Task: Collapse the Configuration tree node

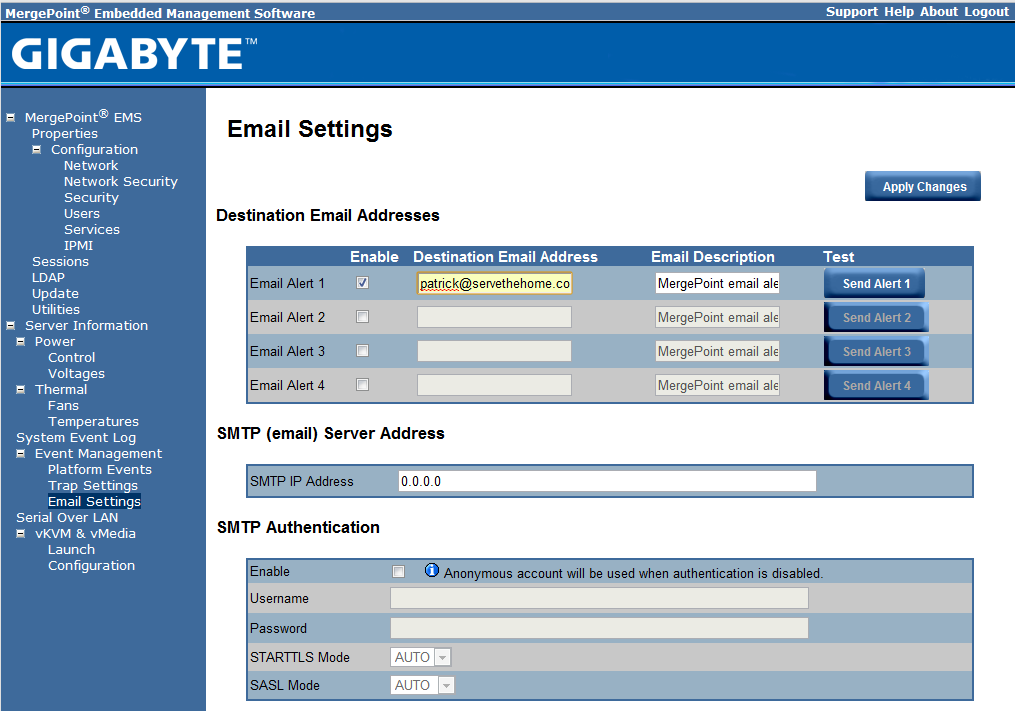Action: pos(37,150)
